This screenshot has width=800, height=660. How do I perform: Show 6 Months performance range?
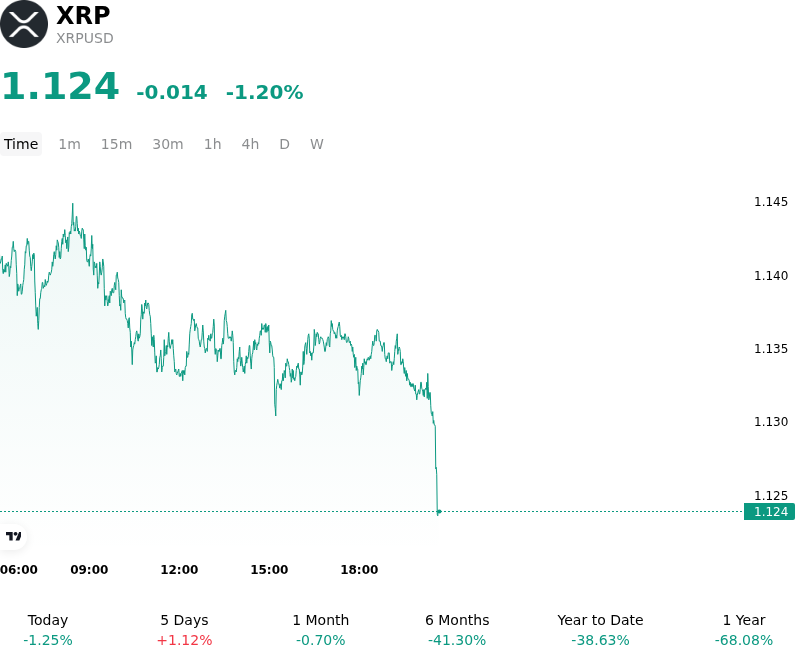tap(457, 630)
